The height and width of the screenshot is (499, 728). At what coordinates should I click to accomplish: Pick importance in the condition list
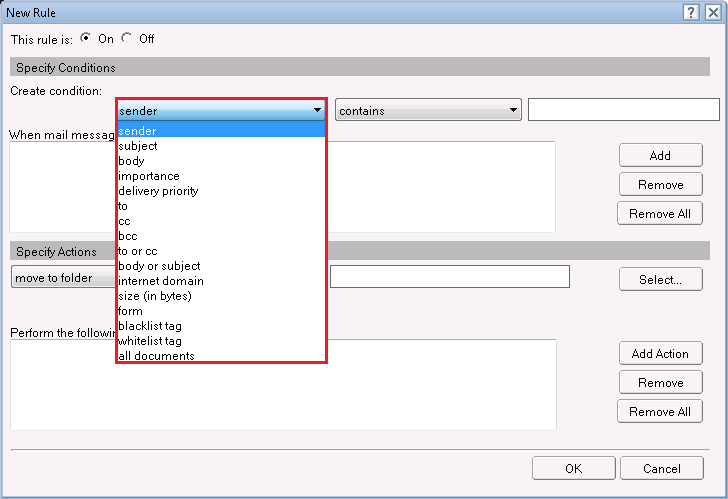pyautogui.click(x=149, y=176)
